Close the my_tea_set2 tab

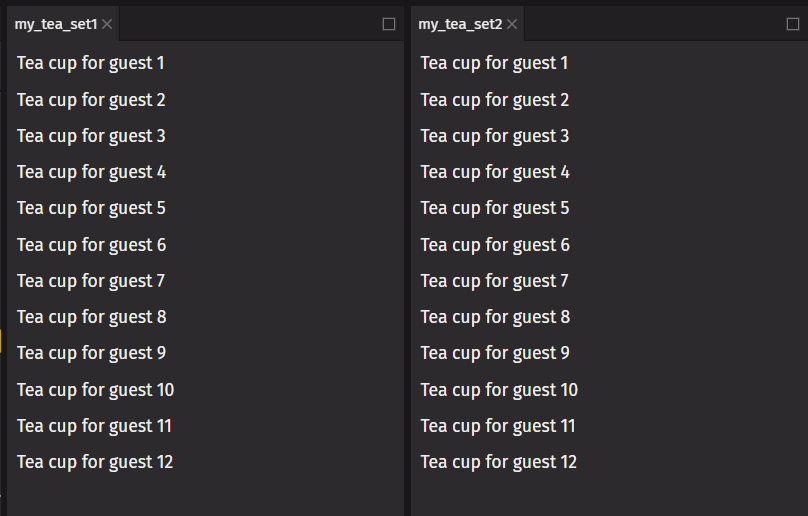point(512,24)
